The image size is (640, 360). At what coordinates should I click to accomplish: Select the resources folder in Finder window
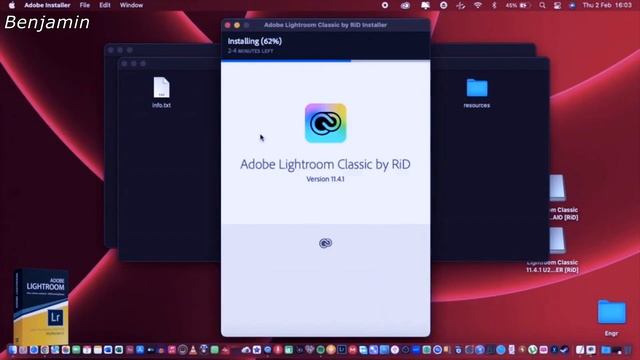tap(477, 93)
